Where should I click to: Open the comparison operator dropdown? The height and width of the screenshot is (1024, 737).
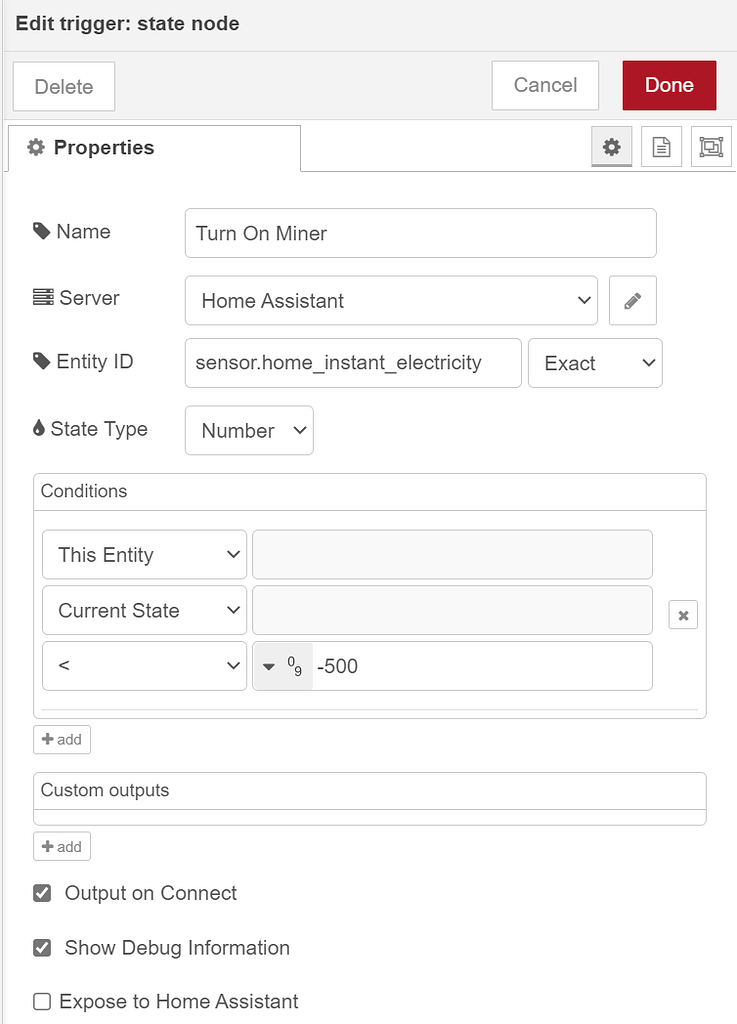click(x=144, y=666)
